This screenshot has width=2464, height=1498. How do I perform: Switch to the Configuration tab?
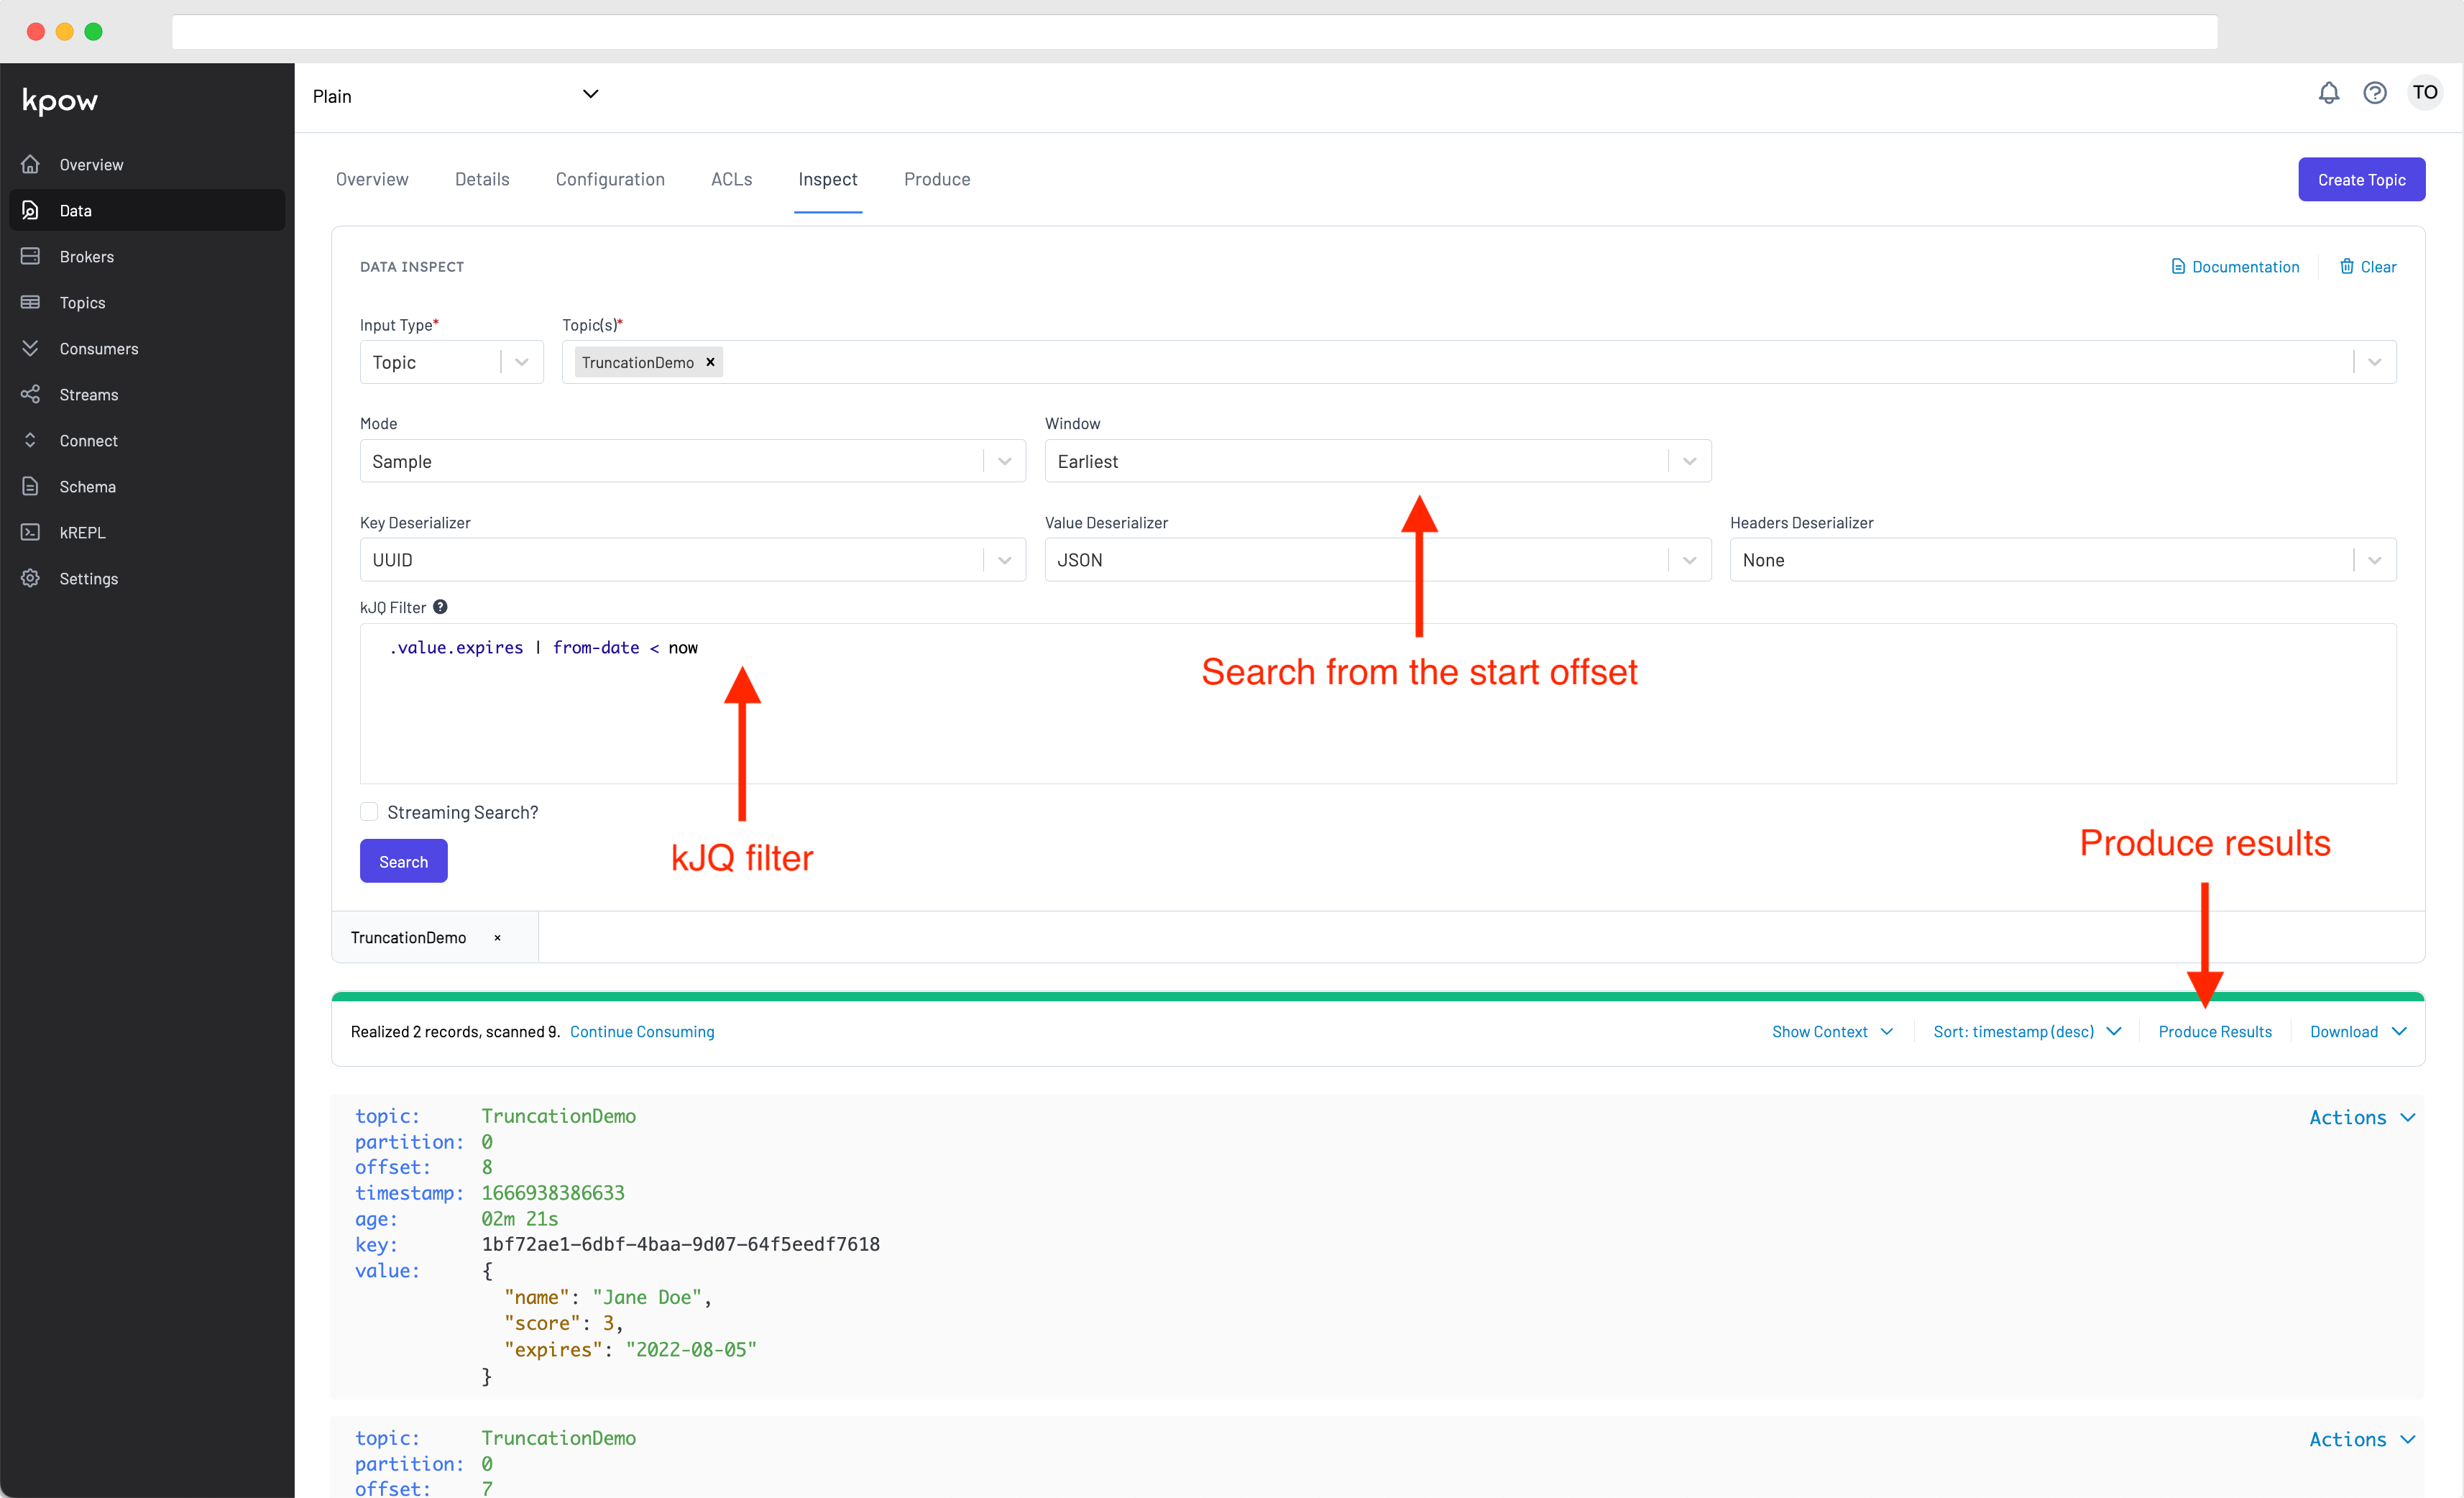(609, 179)
